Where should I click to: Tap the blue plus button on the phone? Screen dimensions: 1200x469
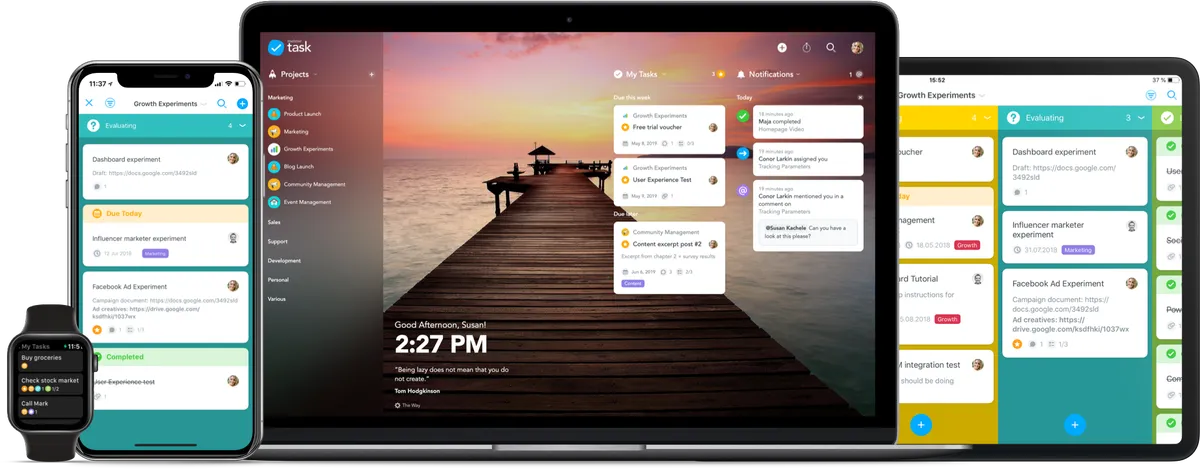[242, 103]
